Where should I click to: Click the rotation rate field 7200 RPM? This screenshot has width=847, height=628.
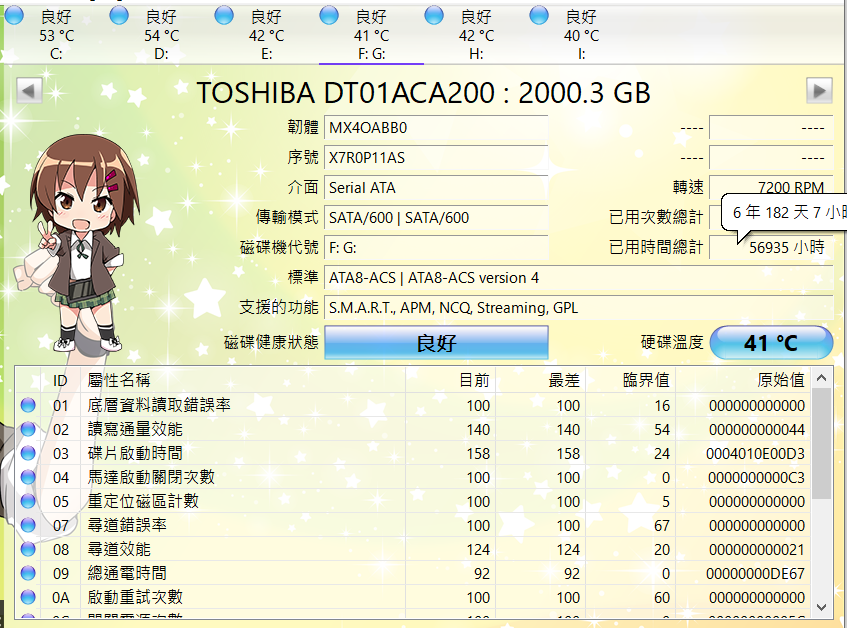pos(771,187)
